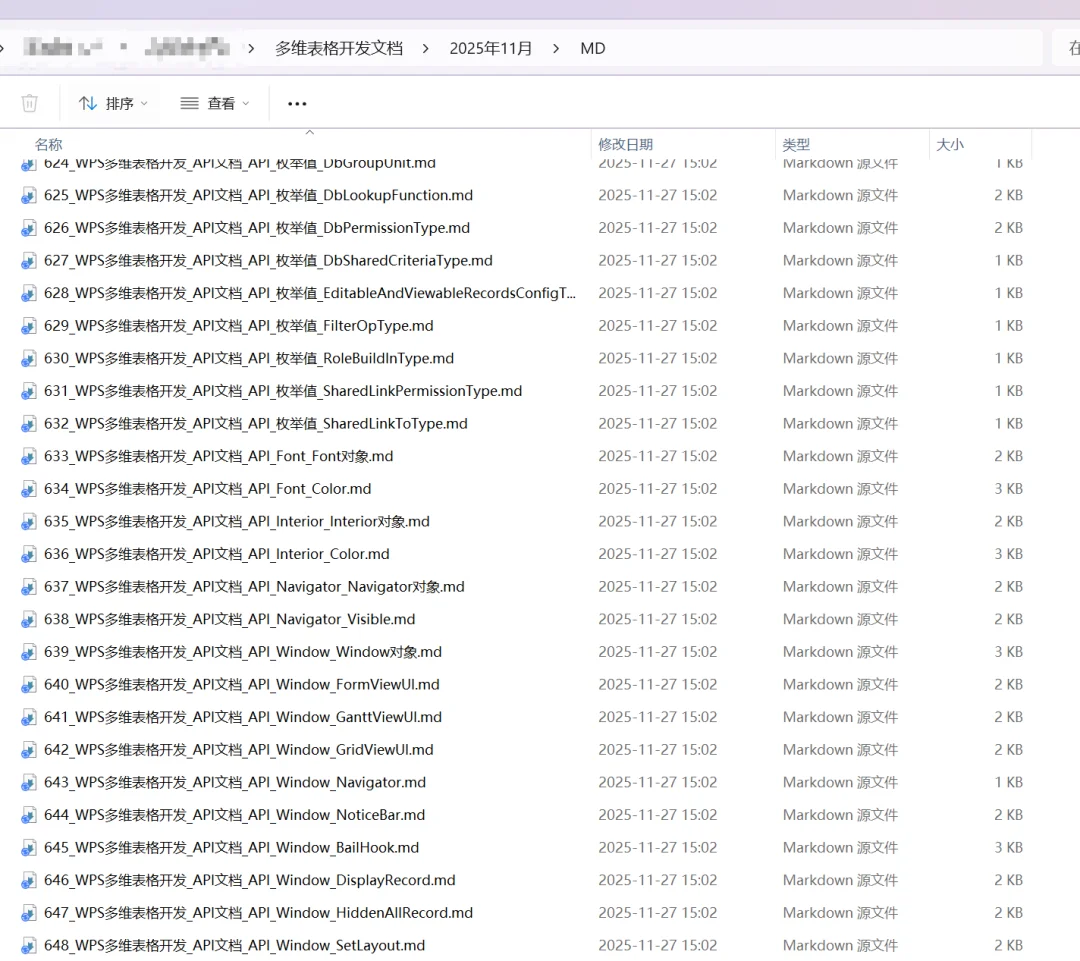Screen dimensions: 1080x961
Task: Click the file icon of 629 FilterOpType.md
Action: 28,326
